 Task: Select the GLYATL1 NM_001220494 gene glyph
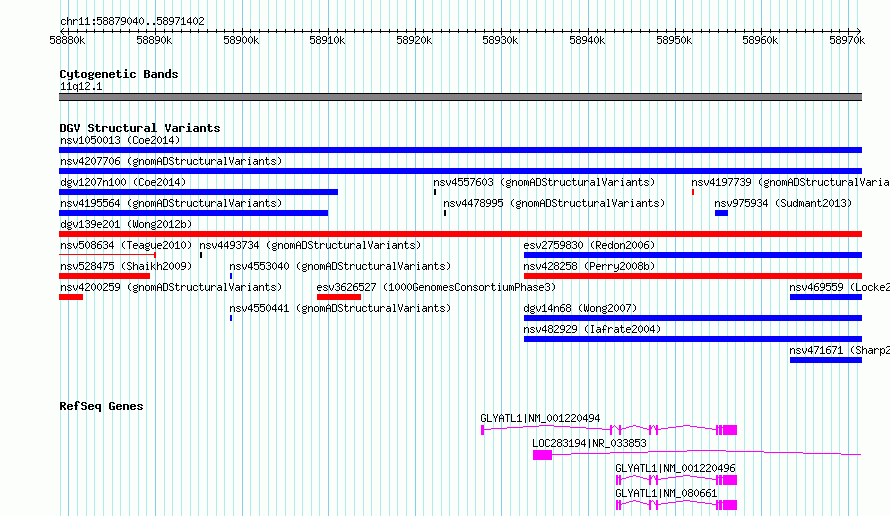pyautogui.click(x=609, y=430)
